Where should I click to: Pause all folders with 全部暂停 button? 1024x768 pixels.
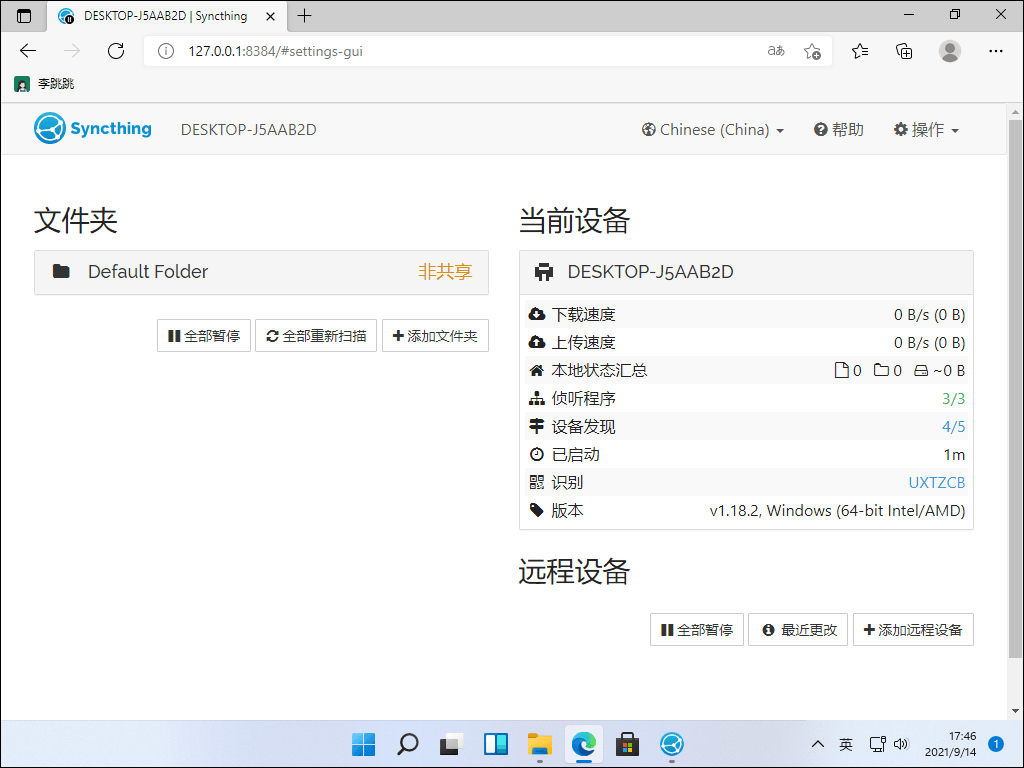coord(204,336)
